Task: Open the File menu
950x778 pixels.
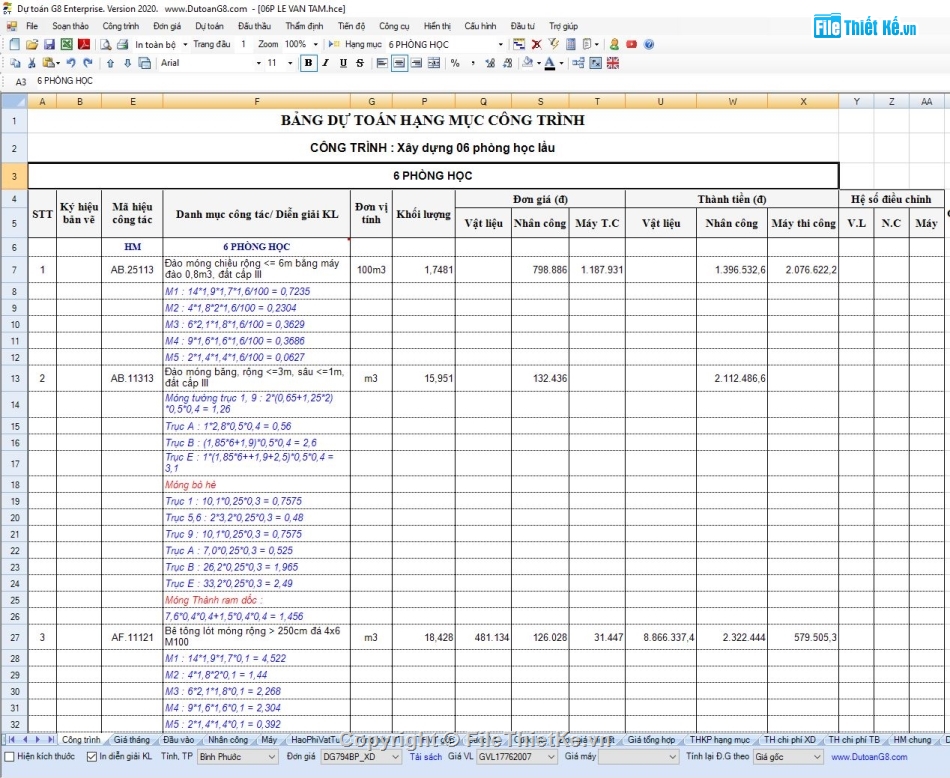Action: 32,26
